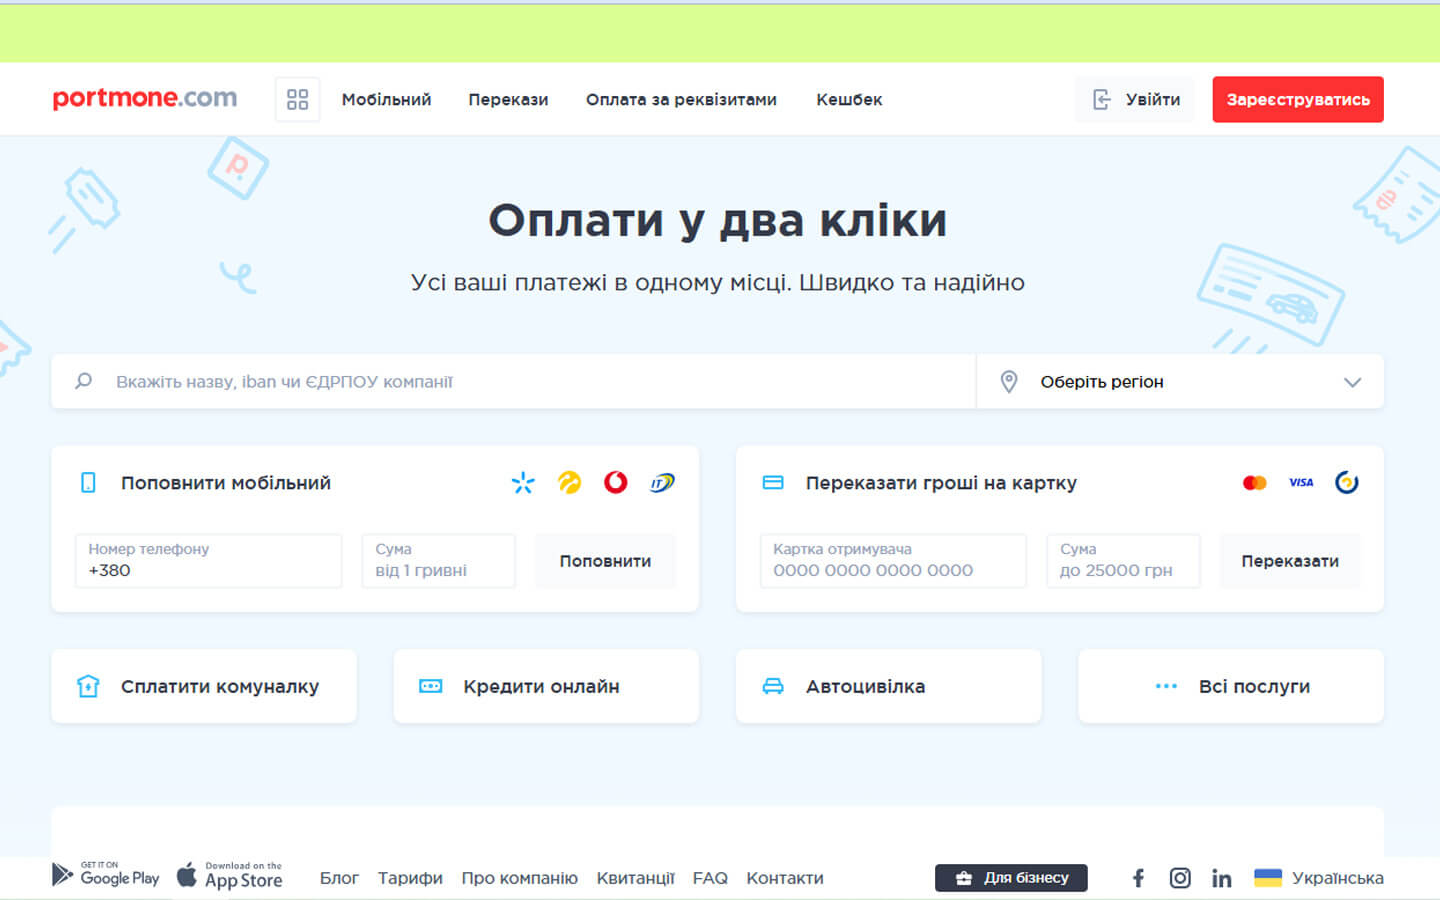
Task: Open the Автоцивілка card
Action: point(888,686)
